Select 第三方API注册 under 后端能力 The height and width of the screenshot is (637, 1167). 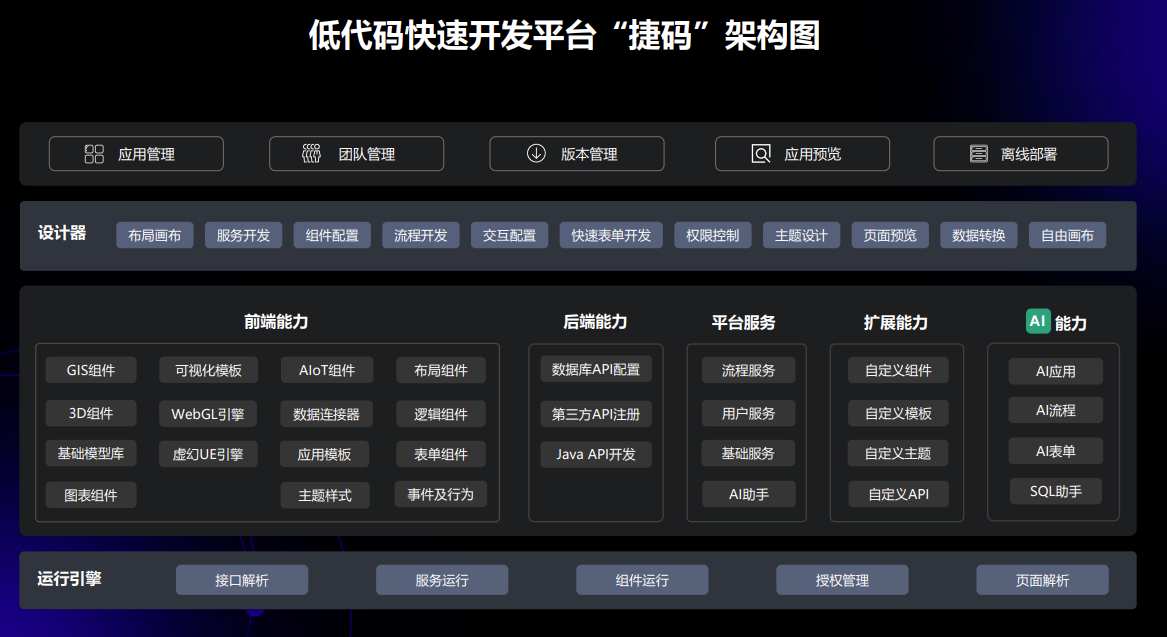tap(596, 414)
